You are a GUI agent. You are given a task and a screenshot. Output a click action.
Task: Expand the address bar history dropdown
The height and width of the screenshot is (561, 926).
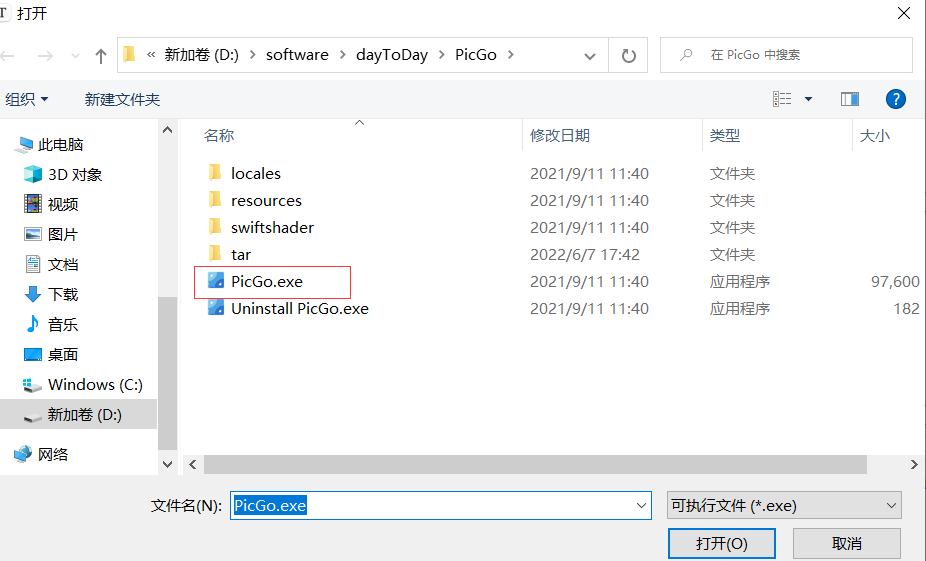pyautogui.click(x=589, y=56)
